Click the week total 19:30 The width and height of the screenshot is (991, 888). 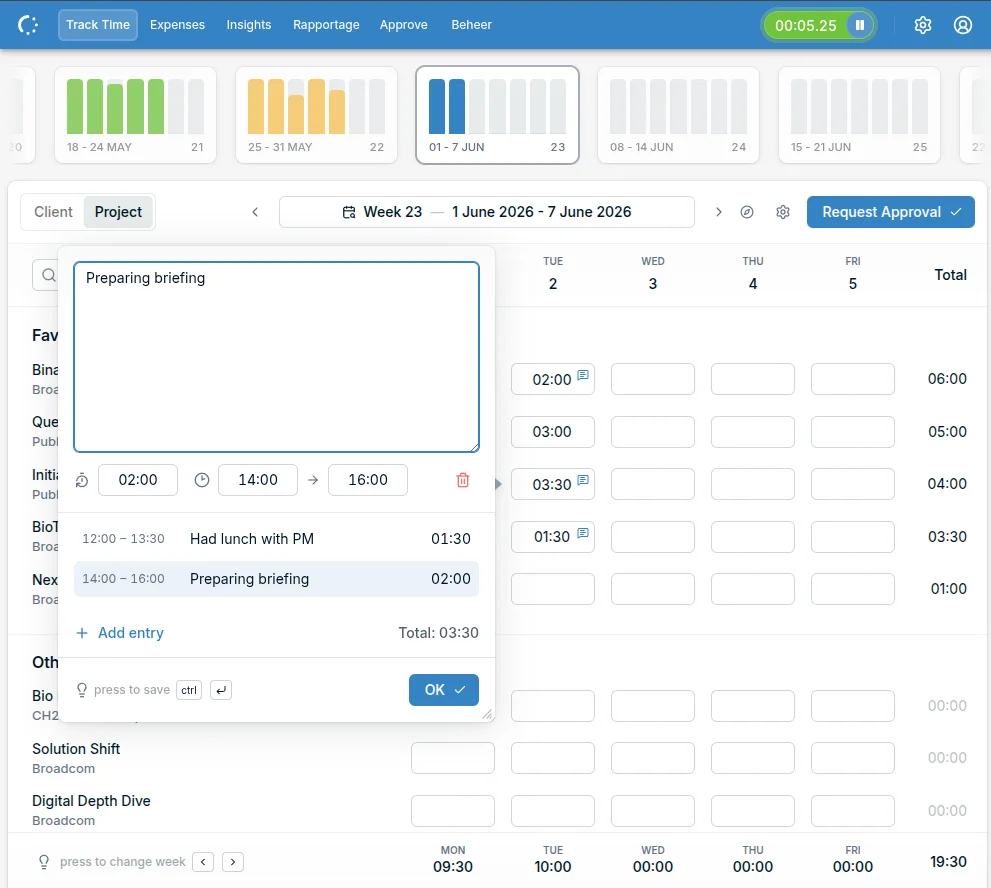click(x=948, y=862)
